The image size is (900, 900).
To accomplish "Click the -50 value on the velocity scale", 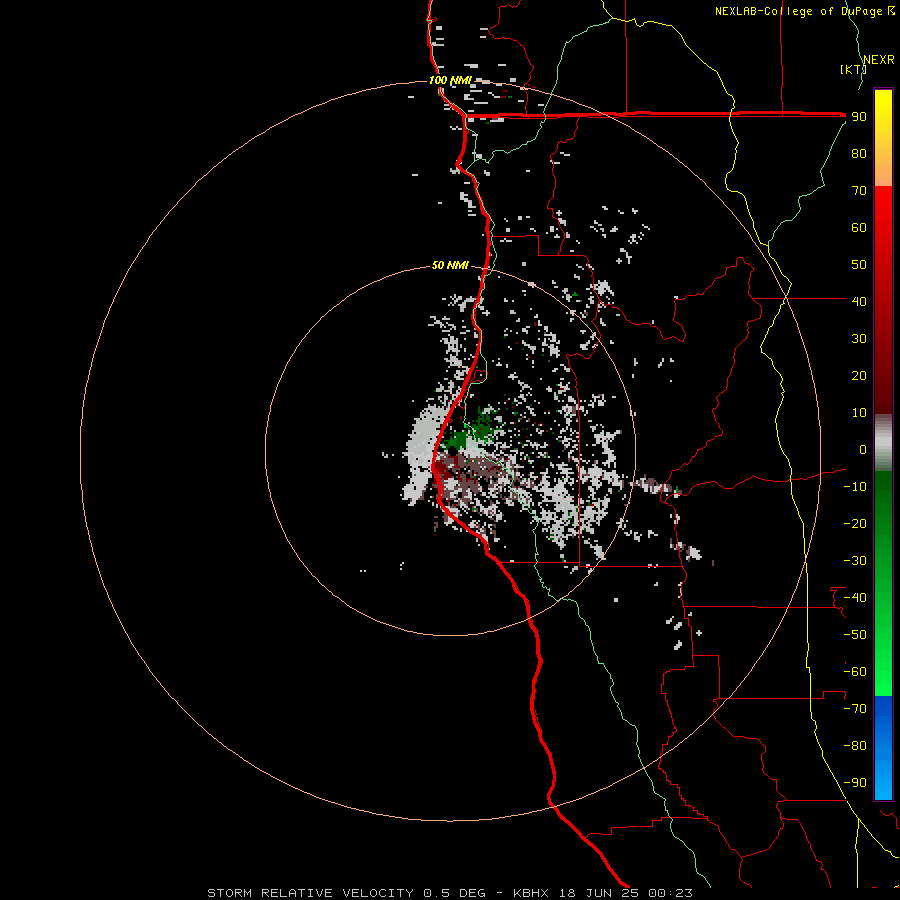I will [855, 635].
